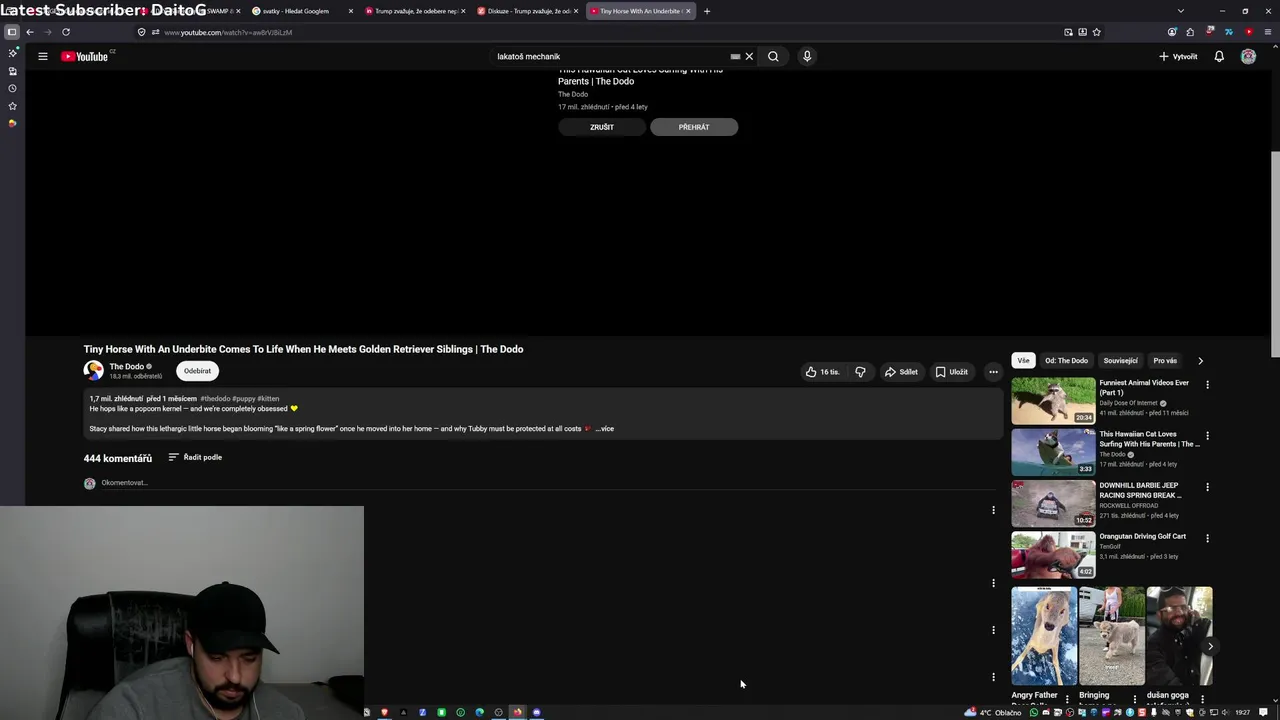Open the on-screen keyboard icon in search box
Image resolution: width=1280 pixels, height=720 pixels.
click(735, 56)
